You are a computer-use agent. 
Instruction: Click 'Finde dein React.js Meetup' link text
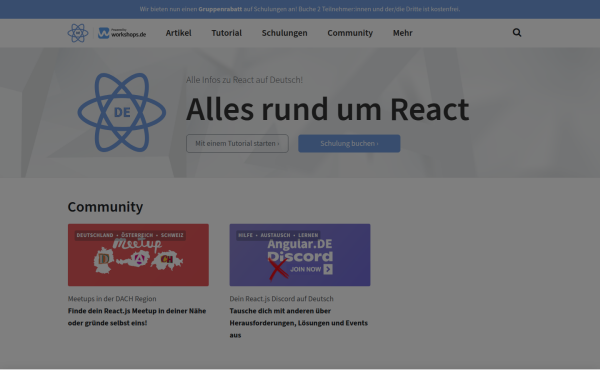(x=137, y=317)
